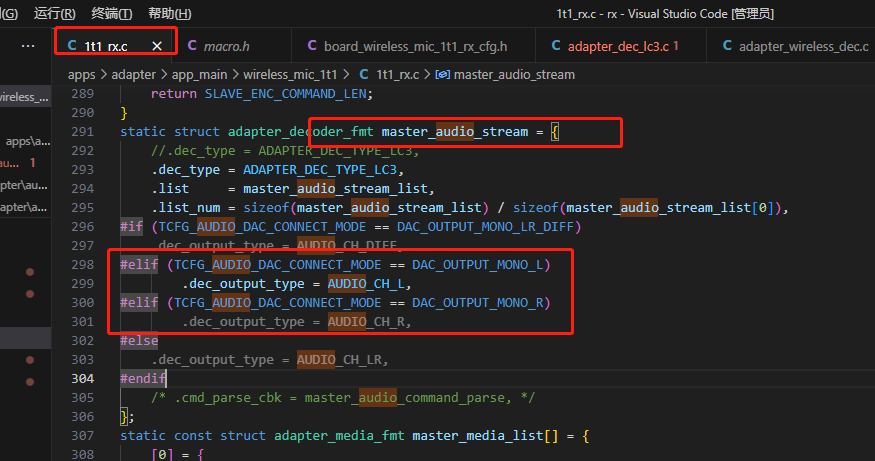Click AUDIO_CH_R on line 301

click(366, 321)
